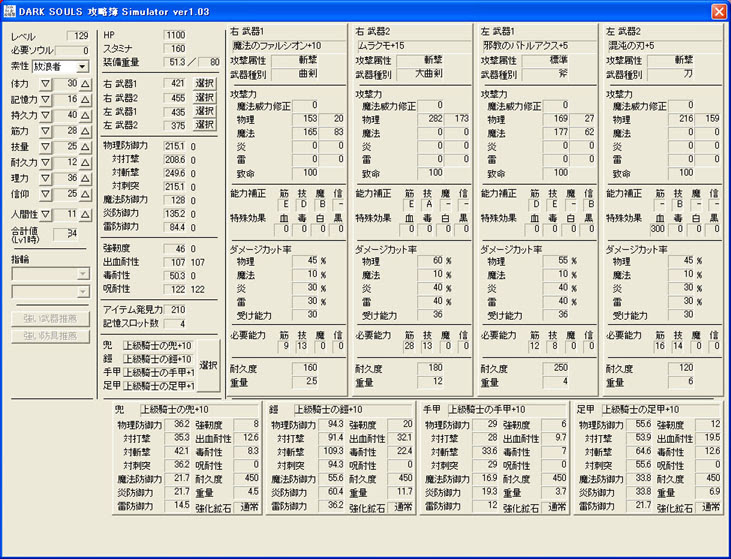Image resolution: width=731 pixels, height=559 pixels.
Task: Increase 体力 stat with up arrow
Action: (x=85, y=84)
